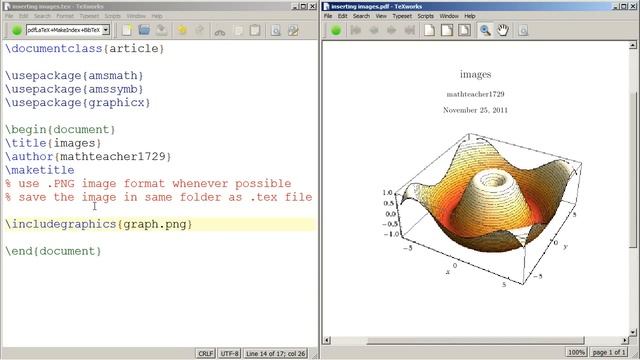Image resolution: width=640 pixels, height=360 pixels.
Task: Open Help menu in PDF window
Action: point(470,16)
